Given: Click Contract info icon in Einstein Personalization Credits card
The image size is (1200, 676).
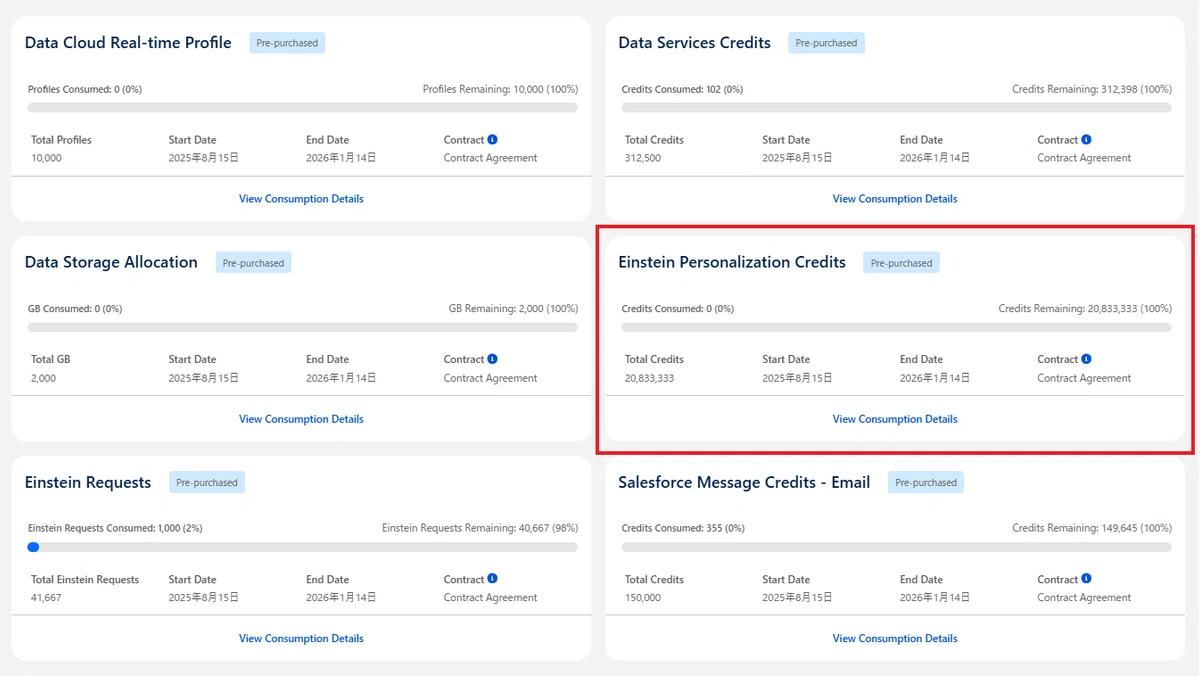Looking at the screenshot, I should (1087, 359).
